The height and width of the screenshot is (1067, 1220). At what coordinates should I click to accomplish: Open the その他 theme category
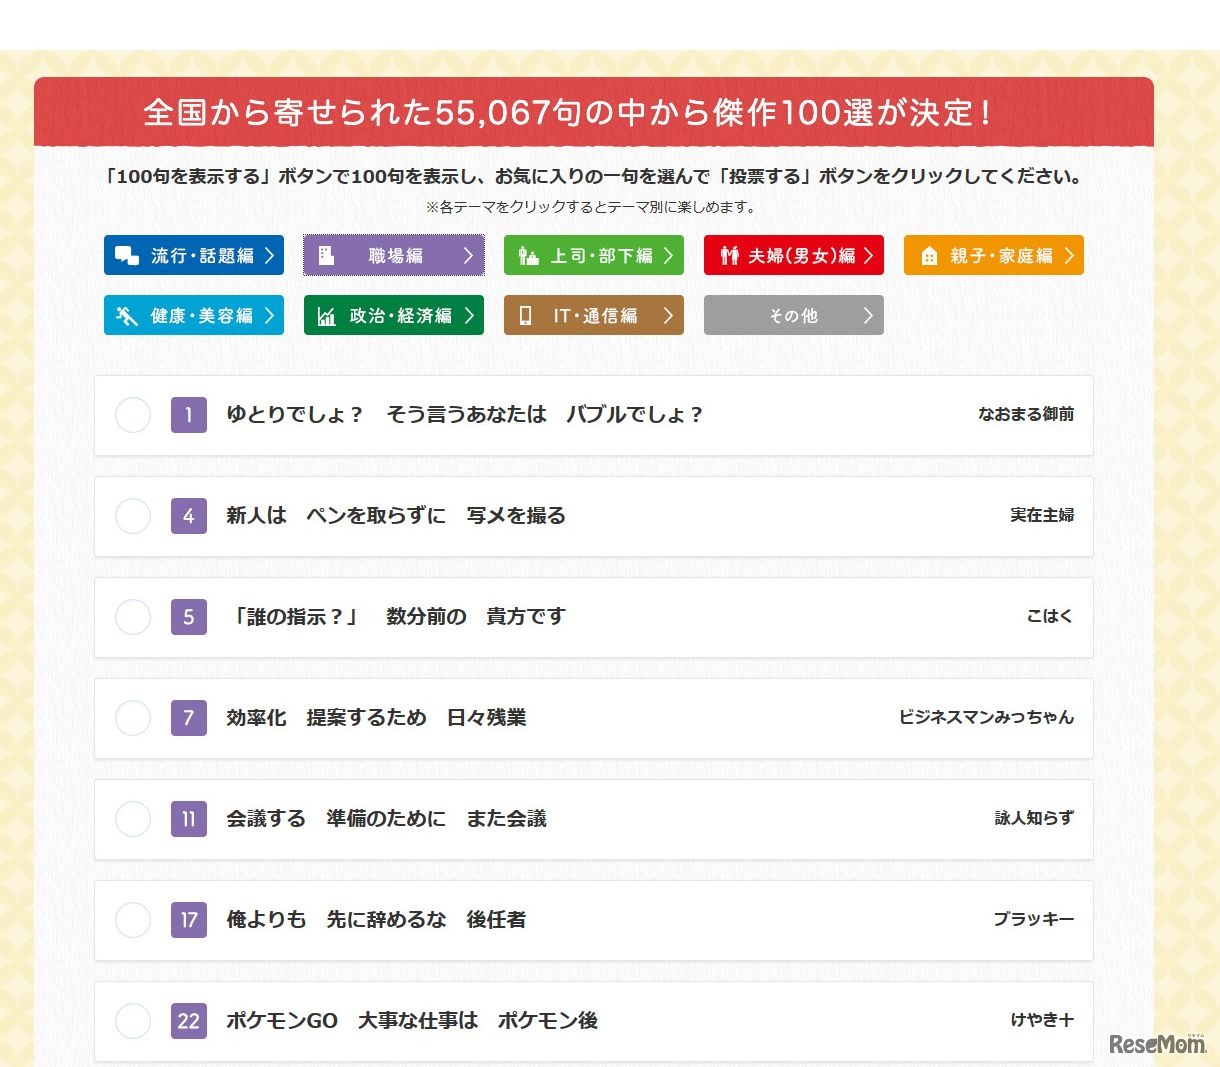coord(793,316)
